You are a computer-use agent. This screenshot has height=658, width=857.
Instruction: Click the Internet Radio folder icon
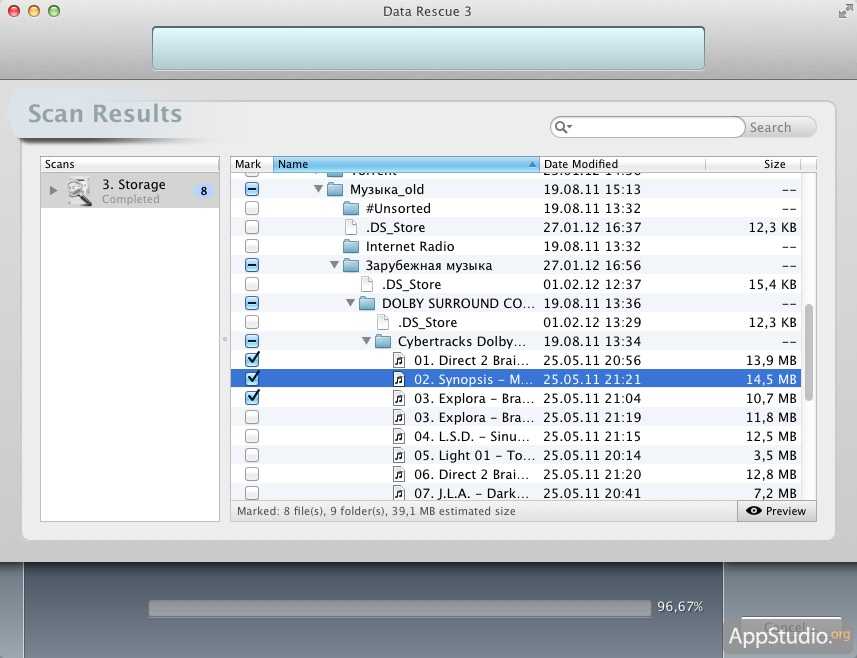[351, 247]
